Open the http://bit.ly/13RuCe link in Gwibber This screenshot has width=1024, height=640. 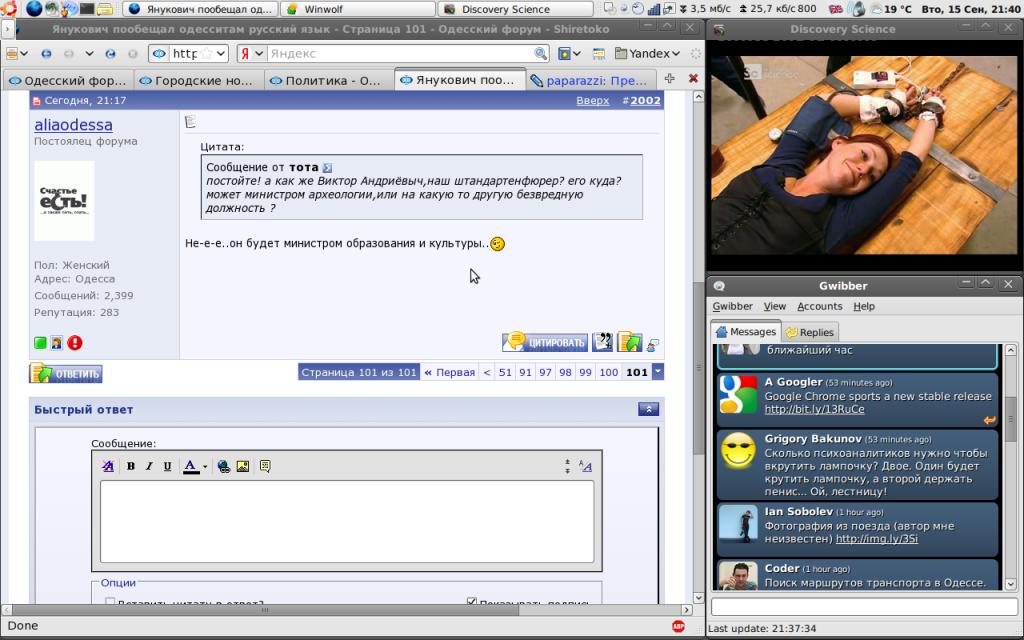(814, 409)
